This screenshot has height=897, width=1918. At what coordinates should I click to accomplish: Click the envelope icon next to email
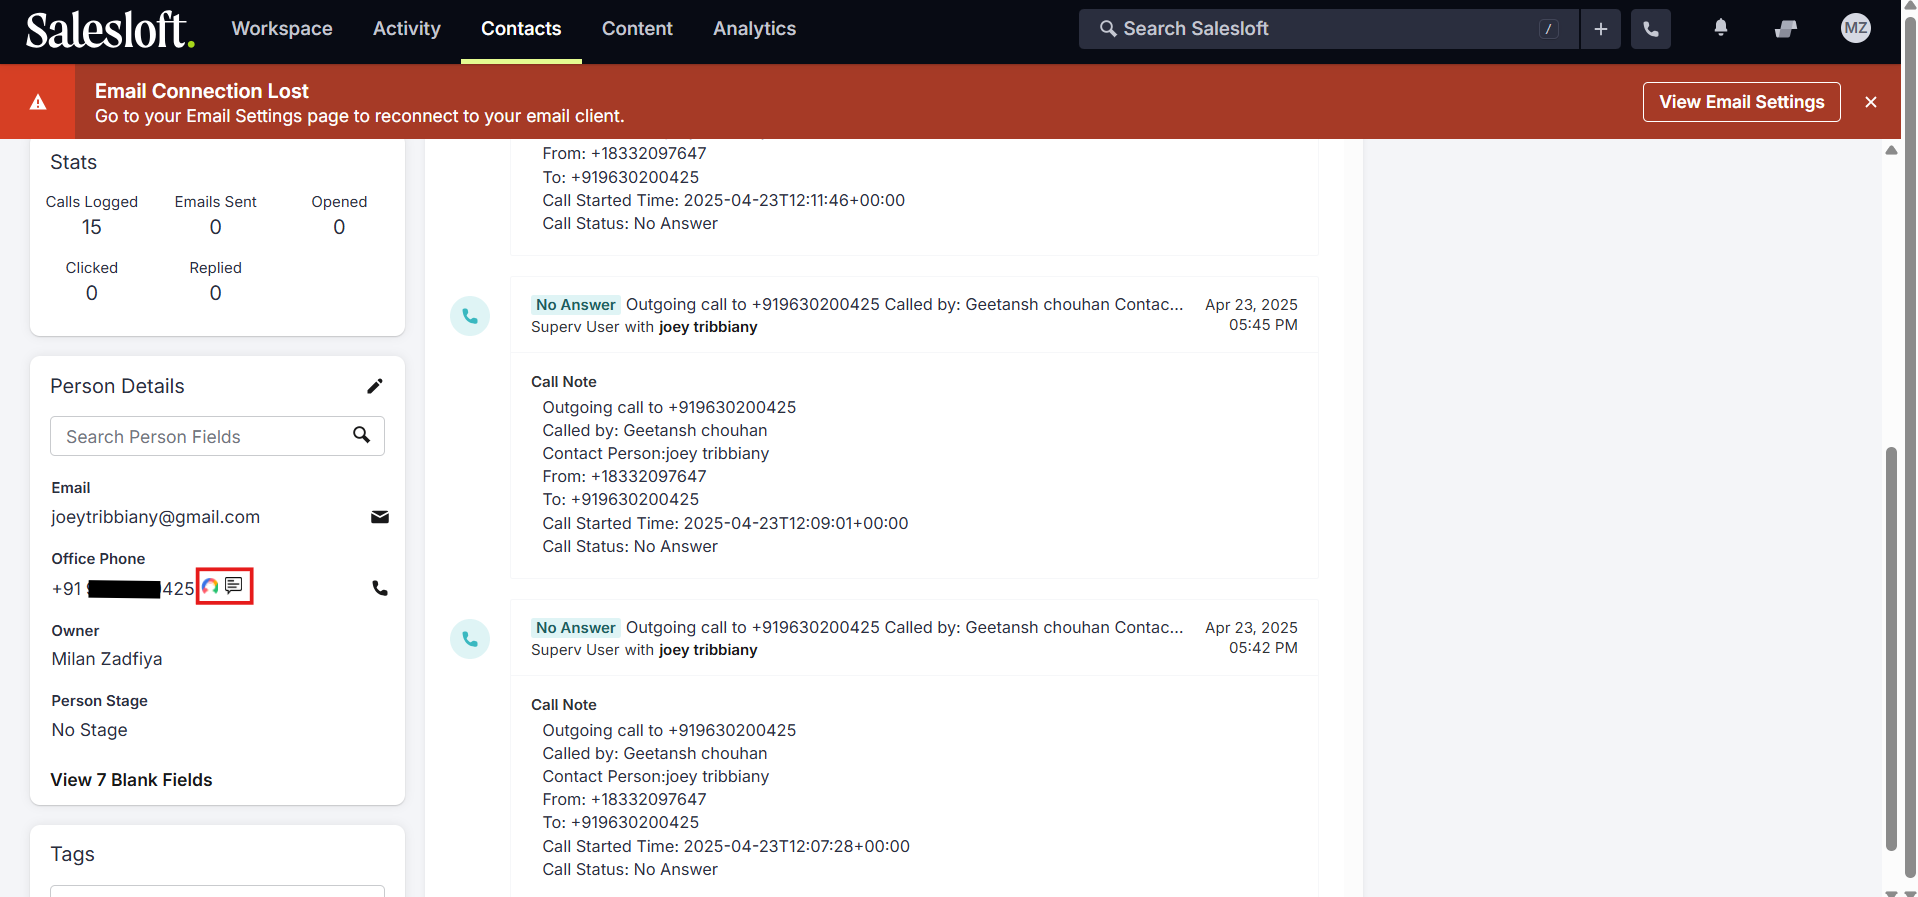pyautogui.click(x=380, y=517)
